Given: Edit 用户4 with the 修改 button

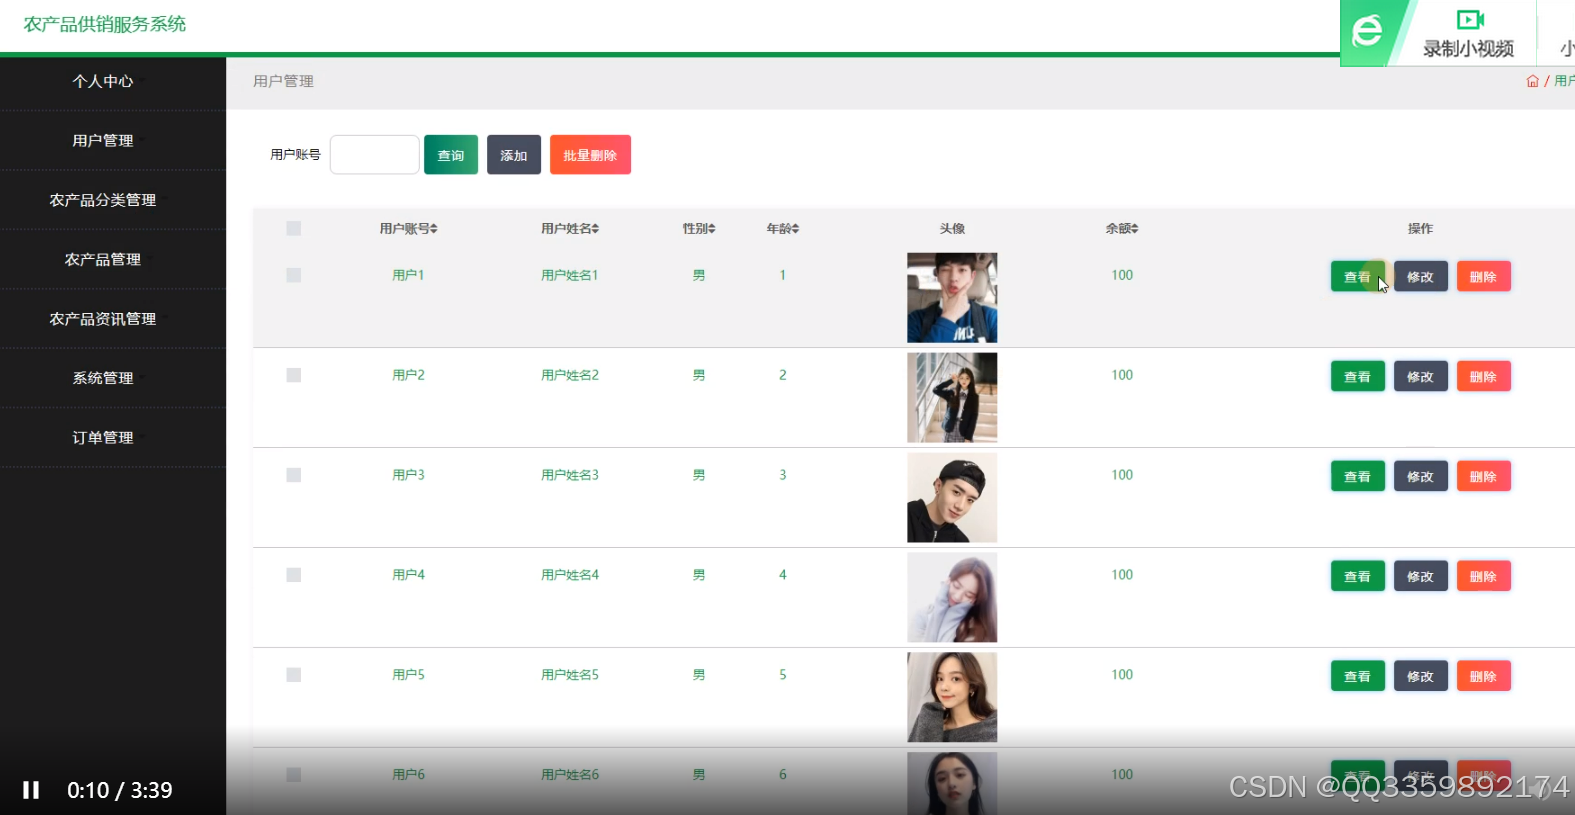Looking at the screenshot, I should tap(1421, 577).
